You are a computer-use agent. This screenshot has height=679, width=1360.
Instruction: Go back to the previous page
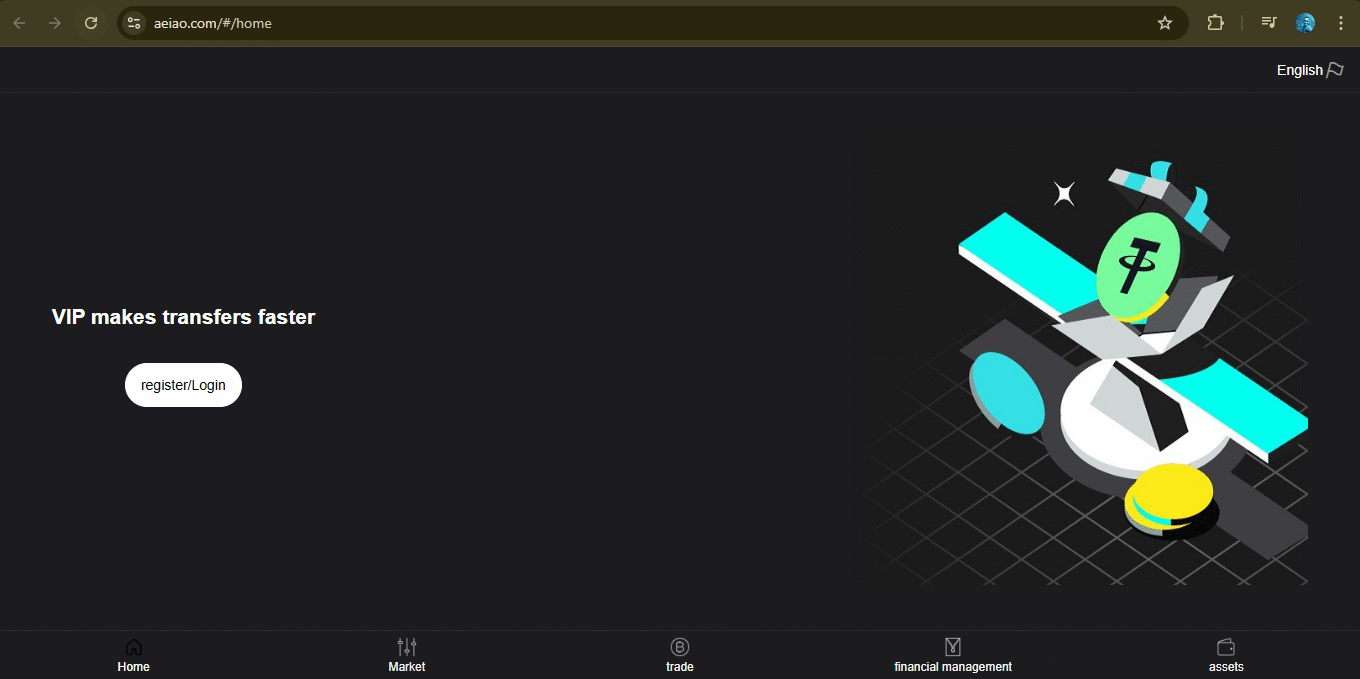pos(19,23)
